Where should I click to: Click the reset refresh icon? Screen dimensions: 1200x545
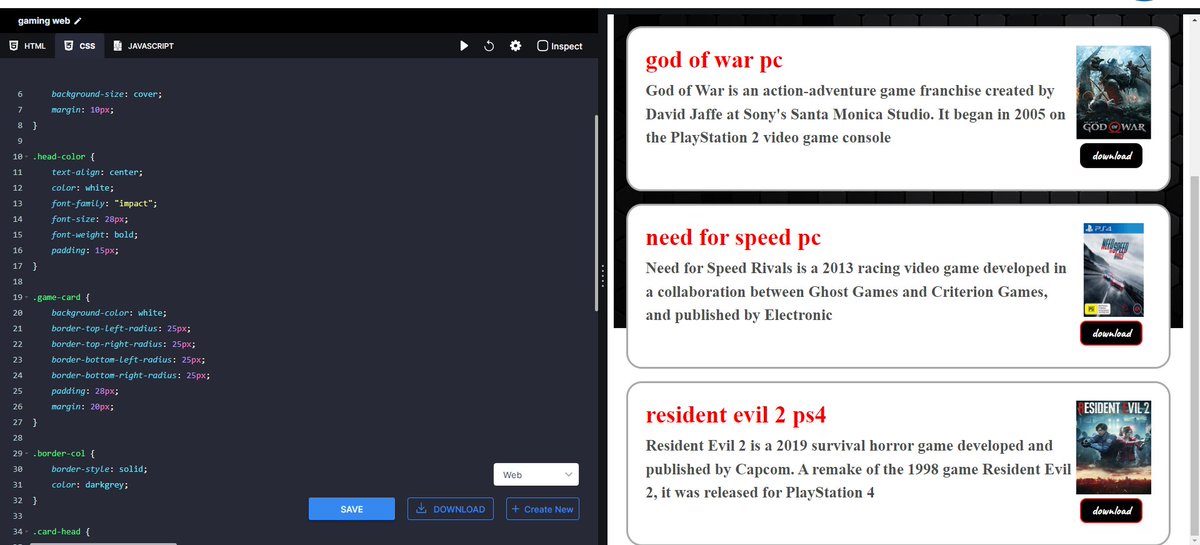(490, 46)
